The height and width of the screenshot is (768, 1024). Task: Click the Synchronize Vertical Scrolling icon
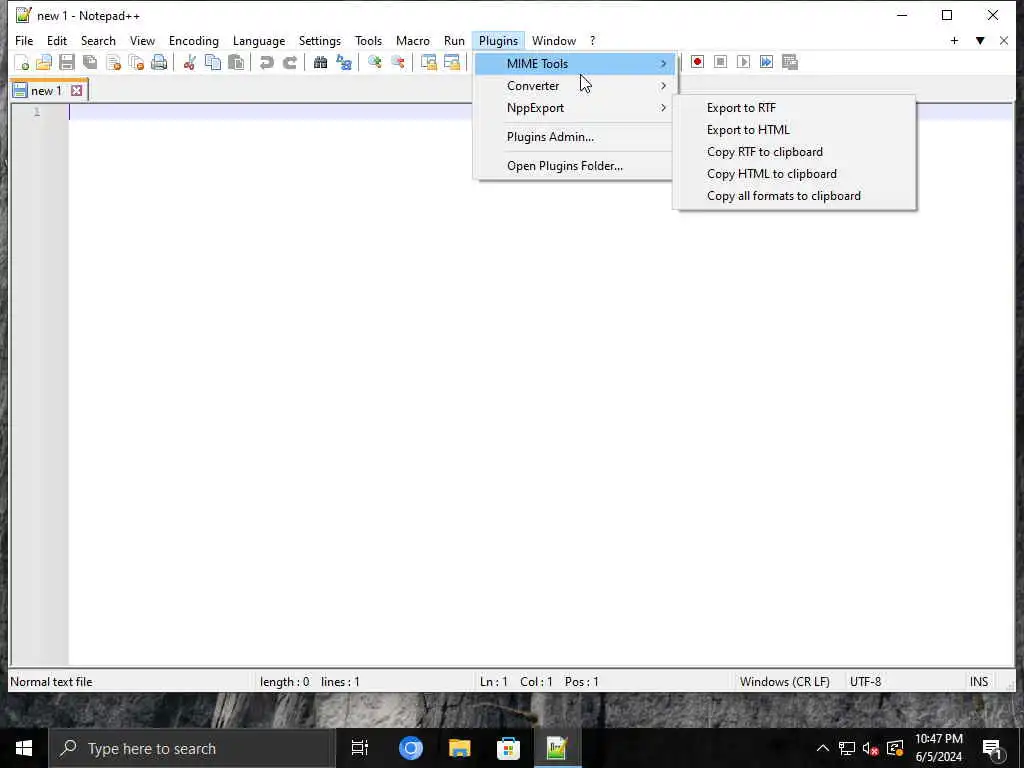[428, 63]
